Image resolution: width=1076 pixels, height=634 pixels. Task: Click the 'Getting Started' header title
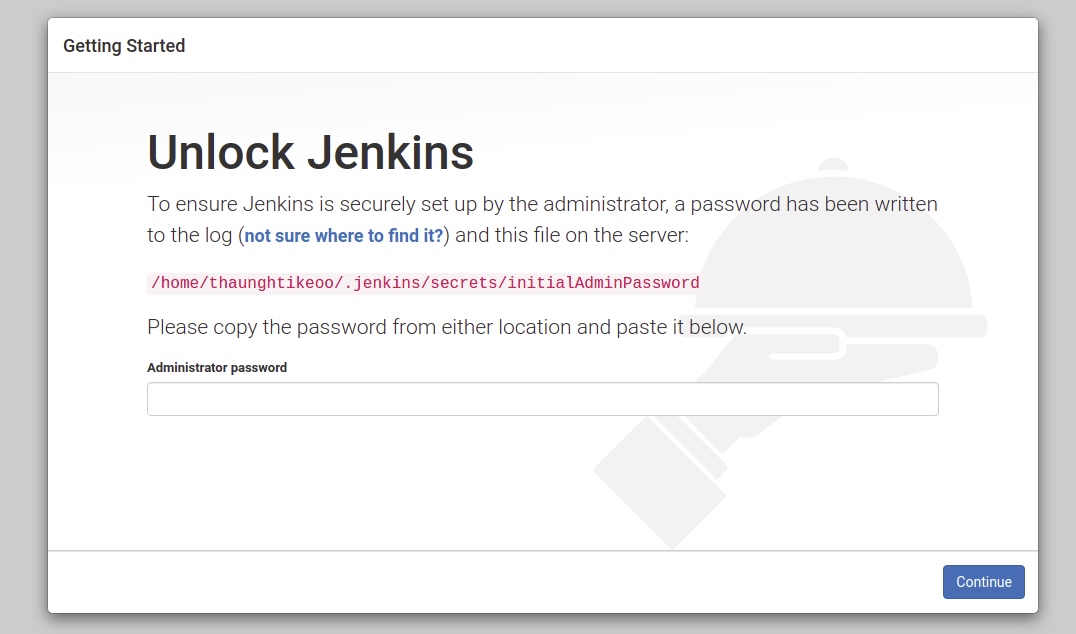(124, 45)
